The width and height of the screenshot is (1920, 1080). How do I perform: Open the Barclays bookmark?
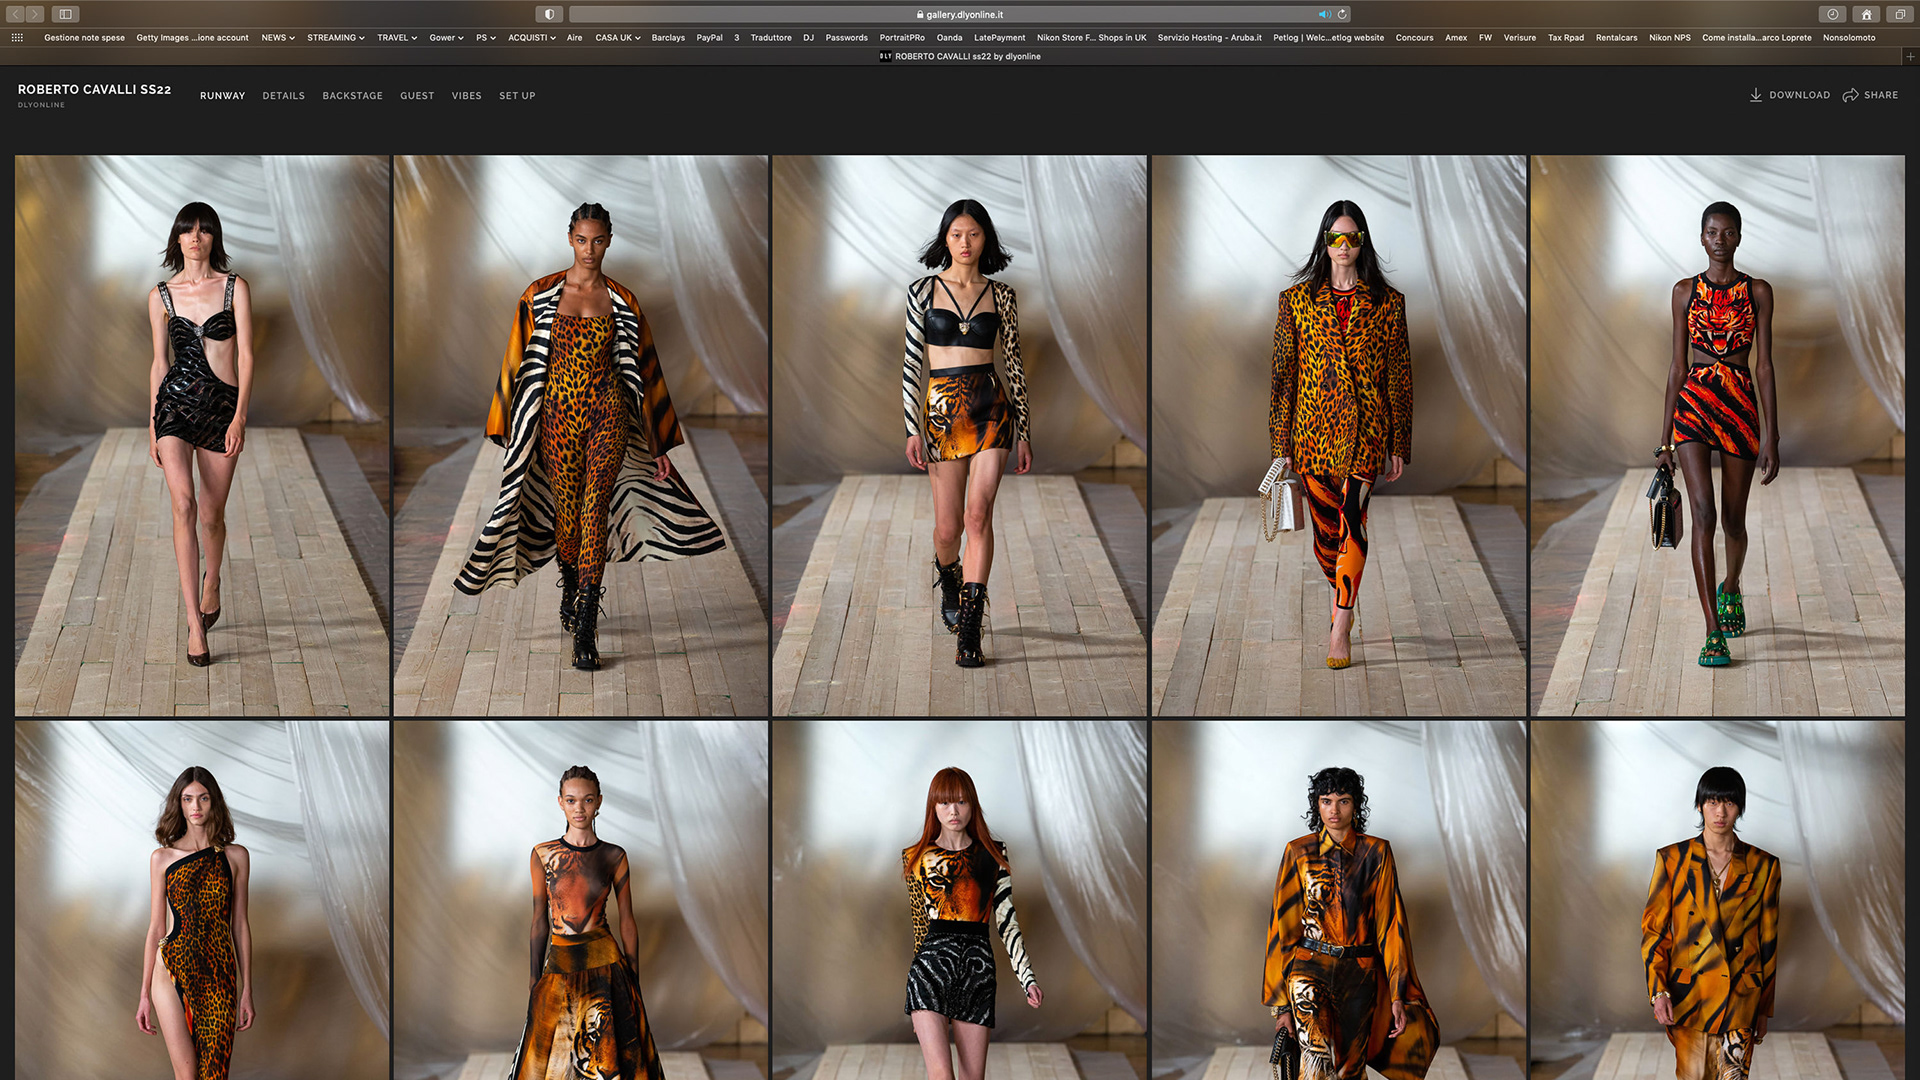pyautogui.click(x=668, y=37)
